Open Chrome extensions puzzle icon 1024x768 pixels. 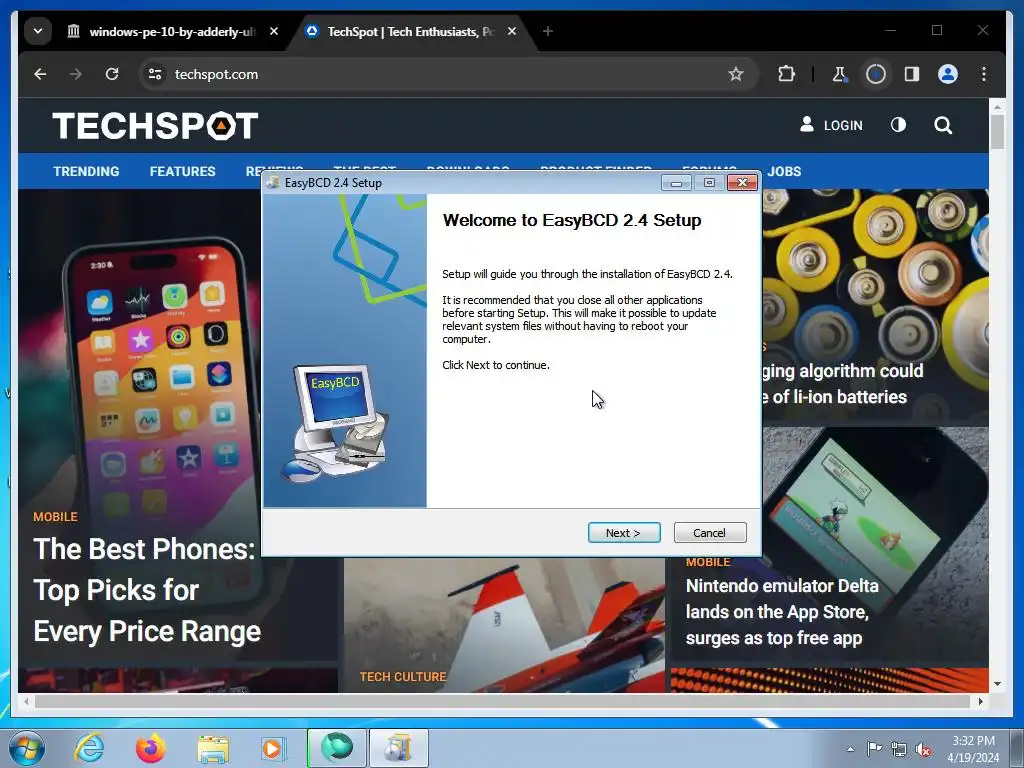click(x=786, y=74)
